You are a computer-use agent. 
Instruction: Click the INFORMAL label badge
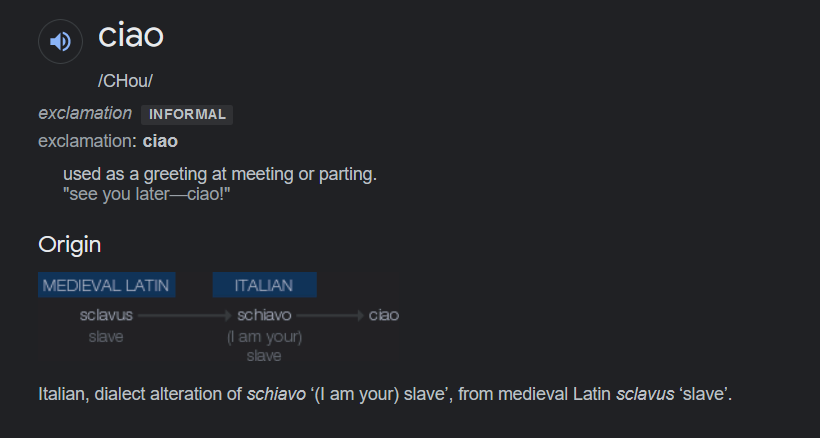click(187, 114)
